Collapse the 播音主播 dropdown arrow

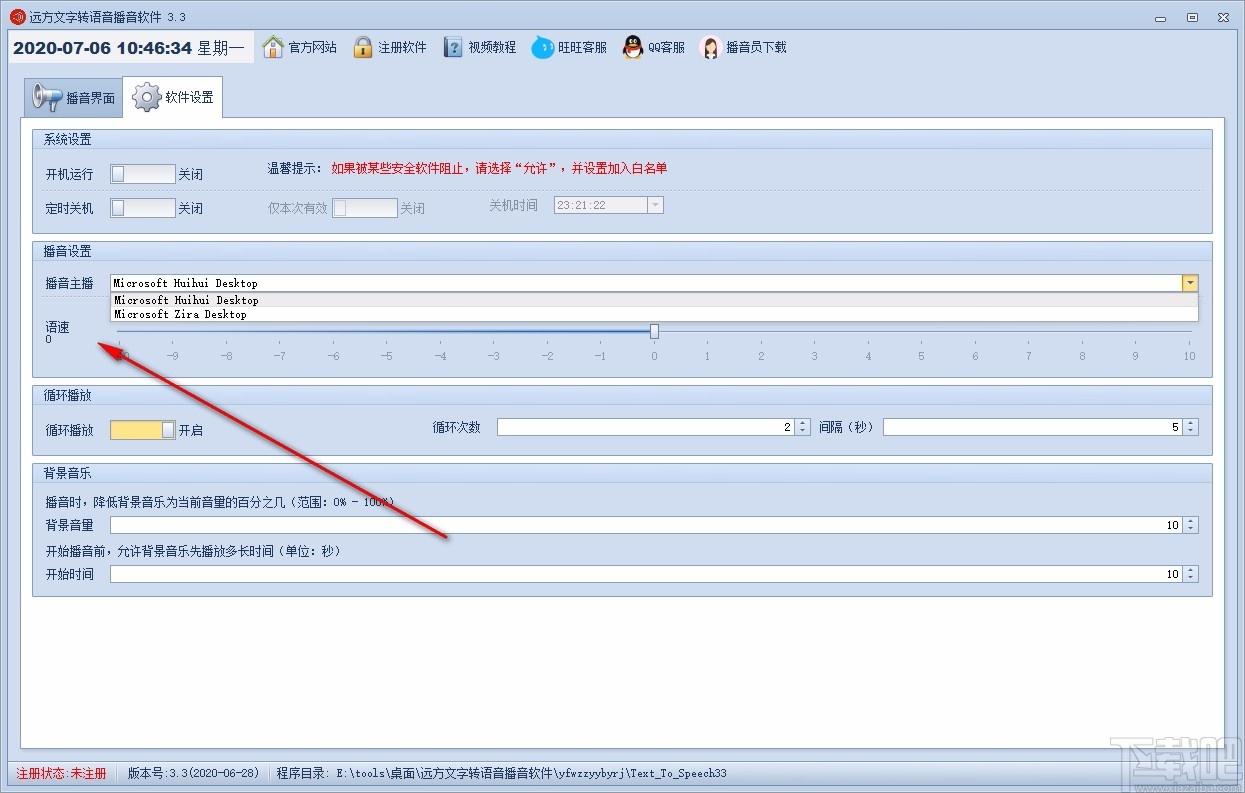click(x=1190, y=283)
